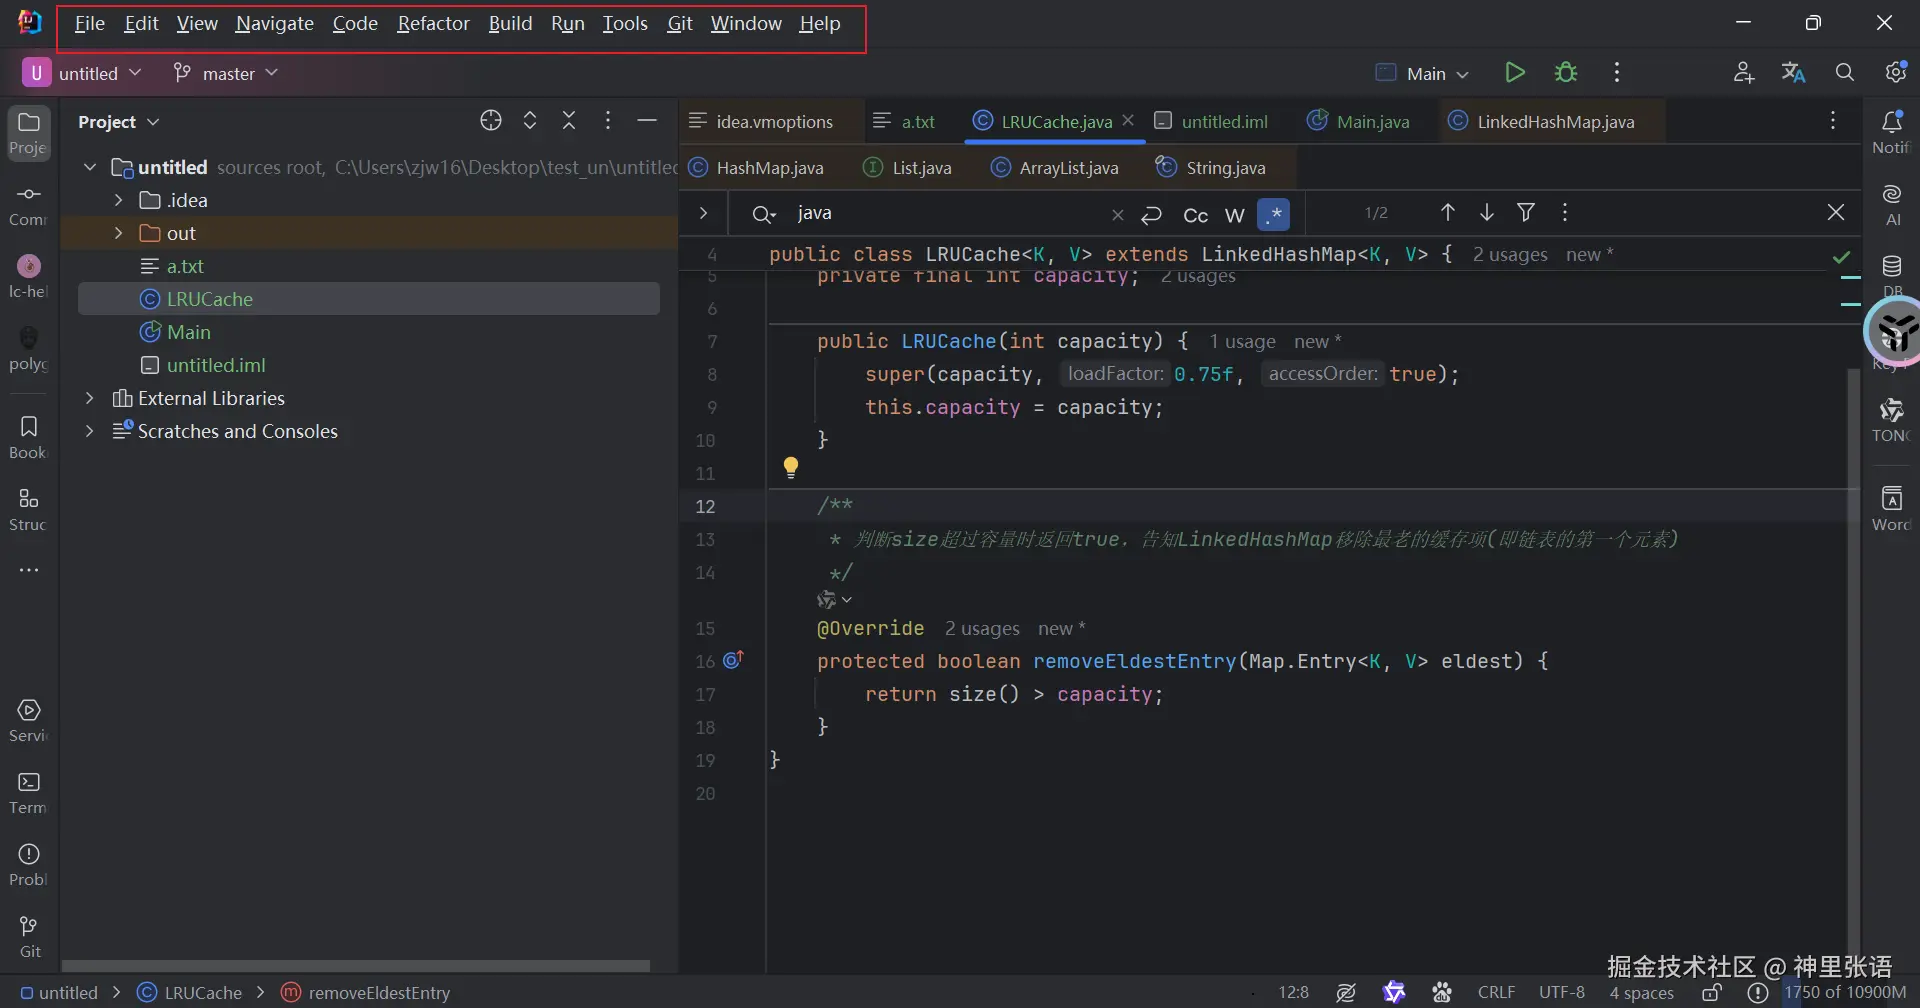
Task: Disable the Regex search option
Action: 1274,214
